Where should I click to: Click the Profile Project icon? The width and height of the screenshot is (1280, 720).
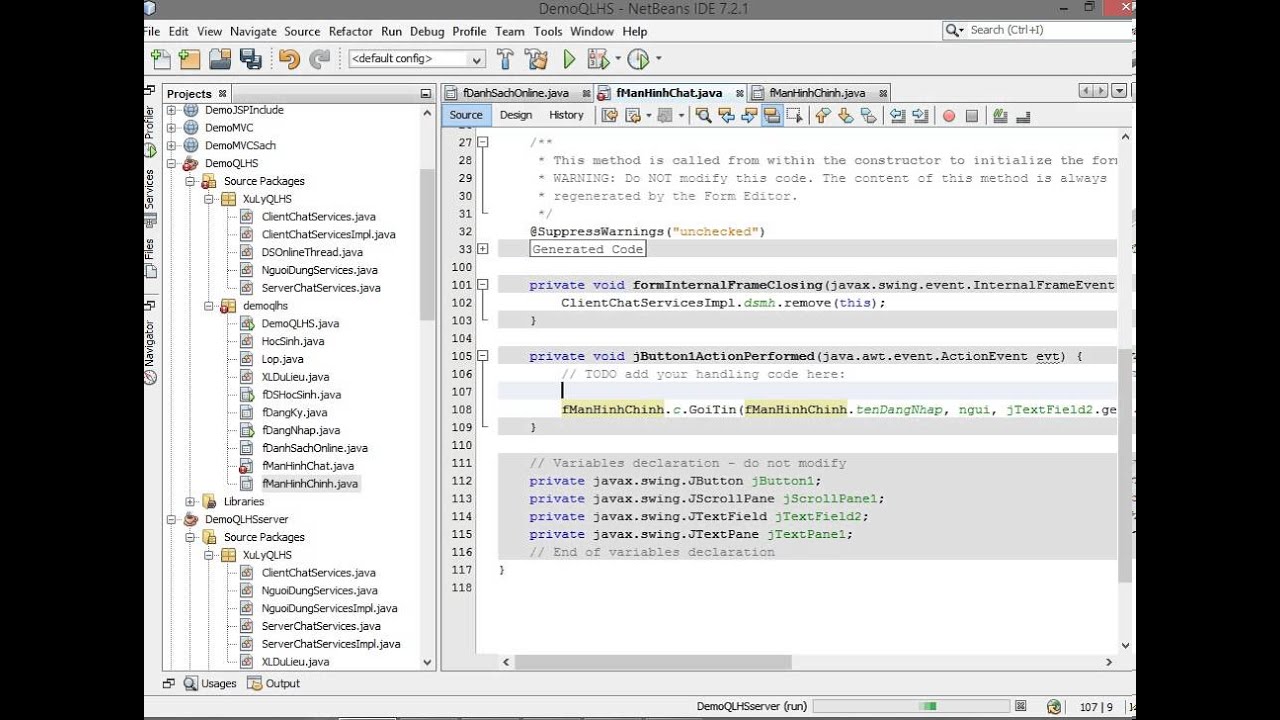(x=638, y=59)
